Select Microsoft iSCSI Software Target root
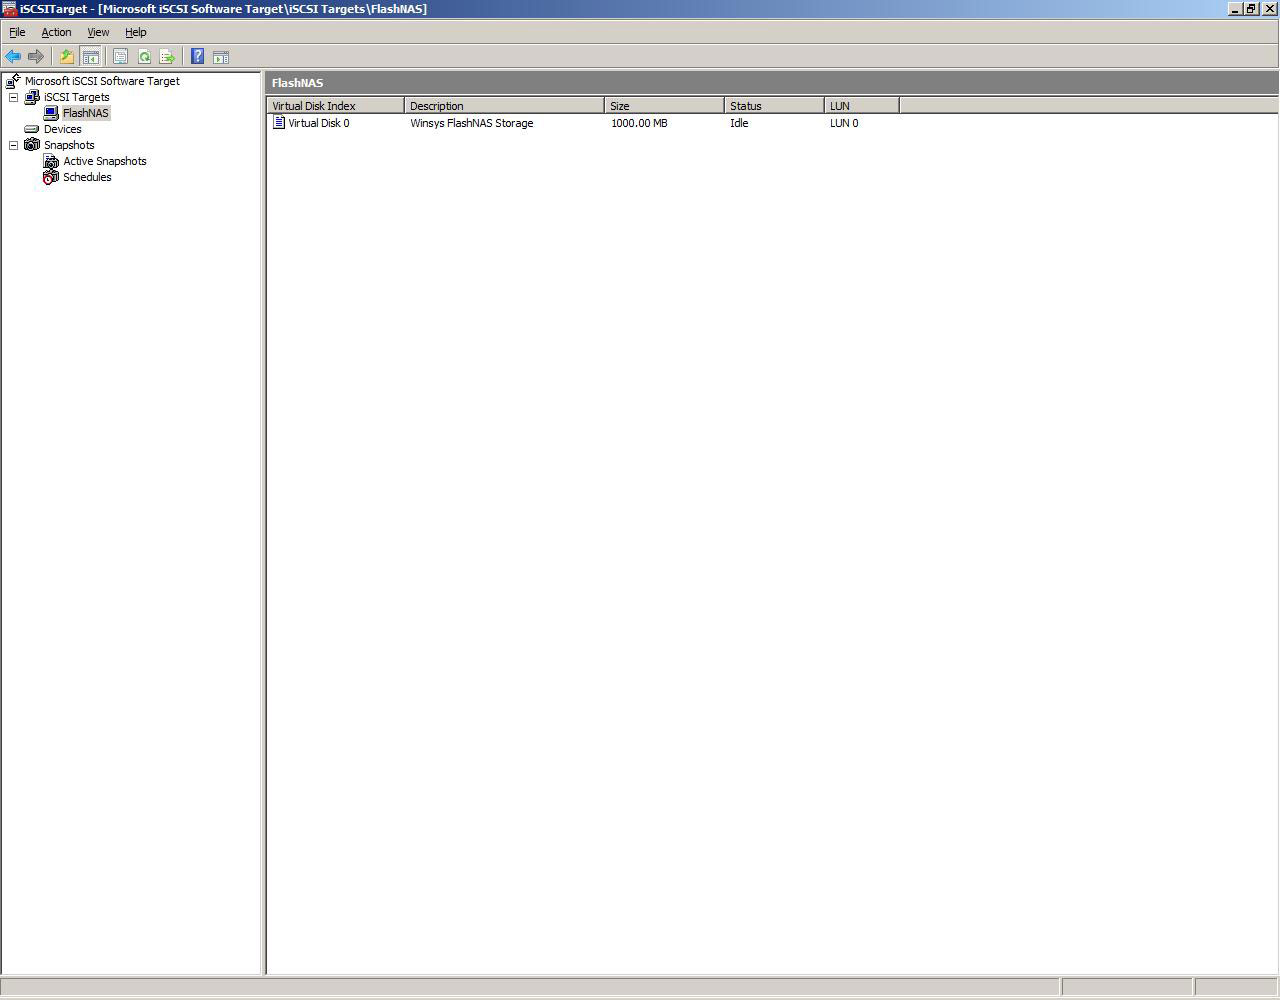 (x=102, y=81)
